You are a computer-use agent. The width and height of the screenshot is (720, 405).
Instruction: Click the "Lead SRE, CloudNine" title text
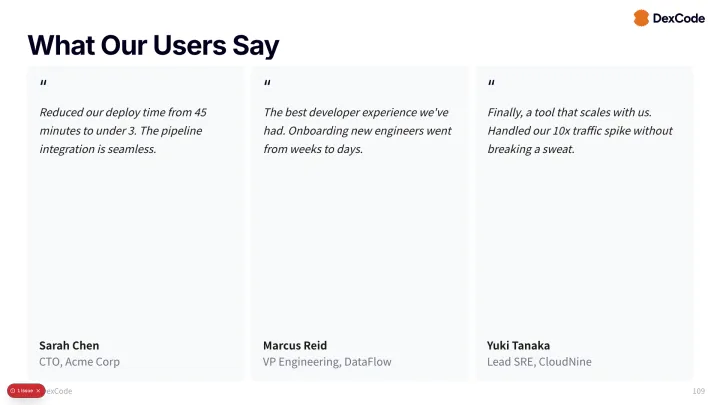pyautogui.click(x=539, y=361)
